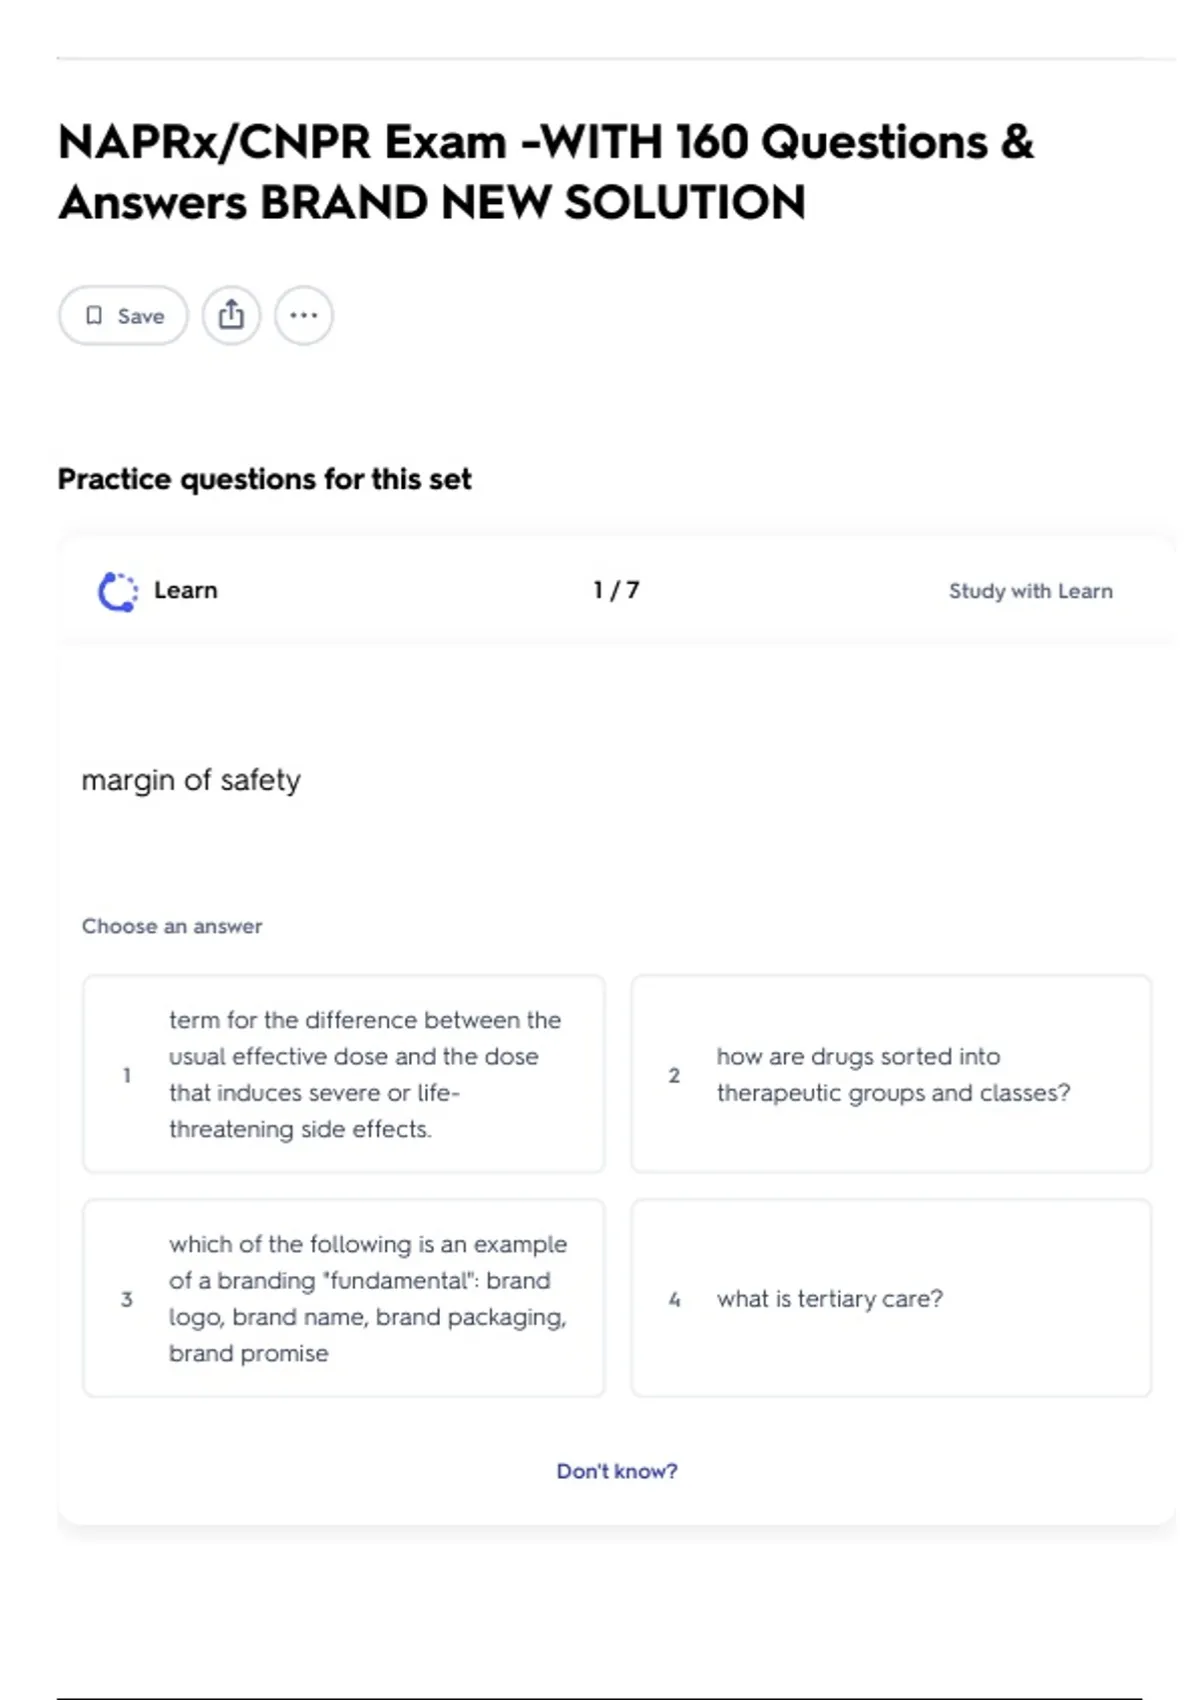Click the number 1 answer badge
1200x1700 pixels.
point(127,1075)
